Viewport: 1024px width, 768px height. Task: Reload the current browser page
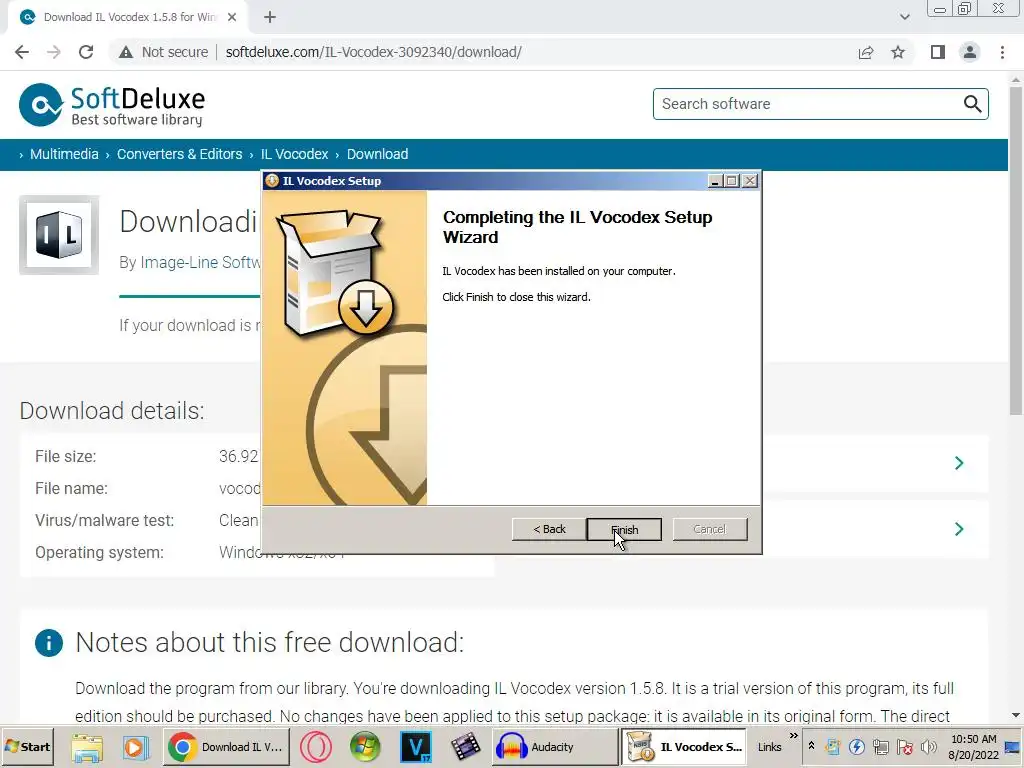click(x=86, y=52)
